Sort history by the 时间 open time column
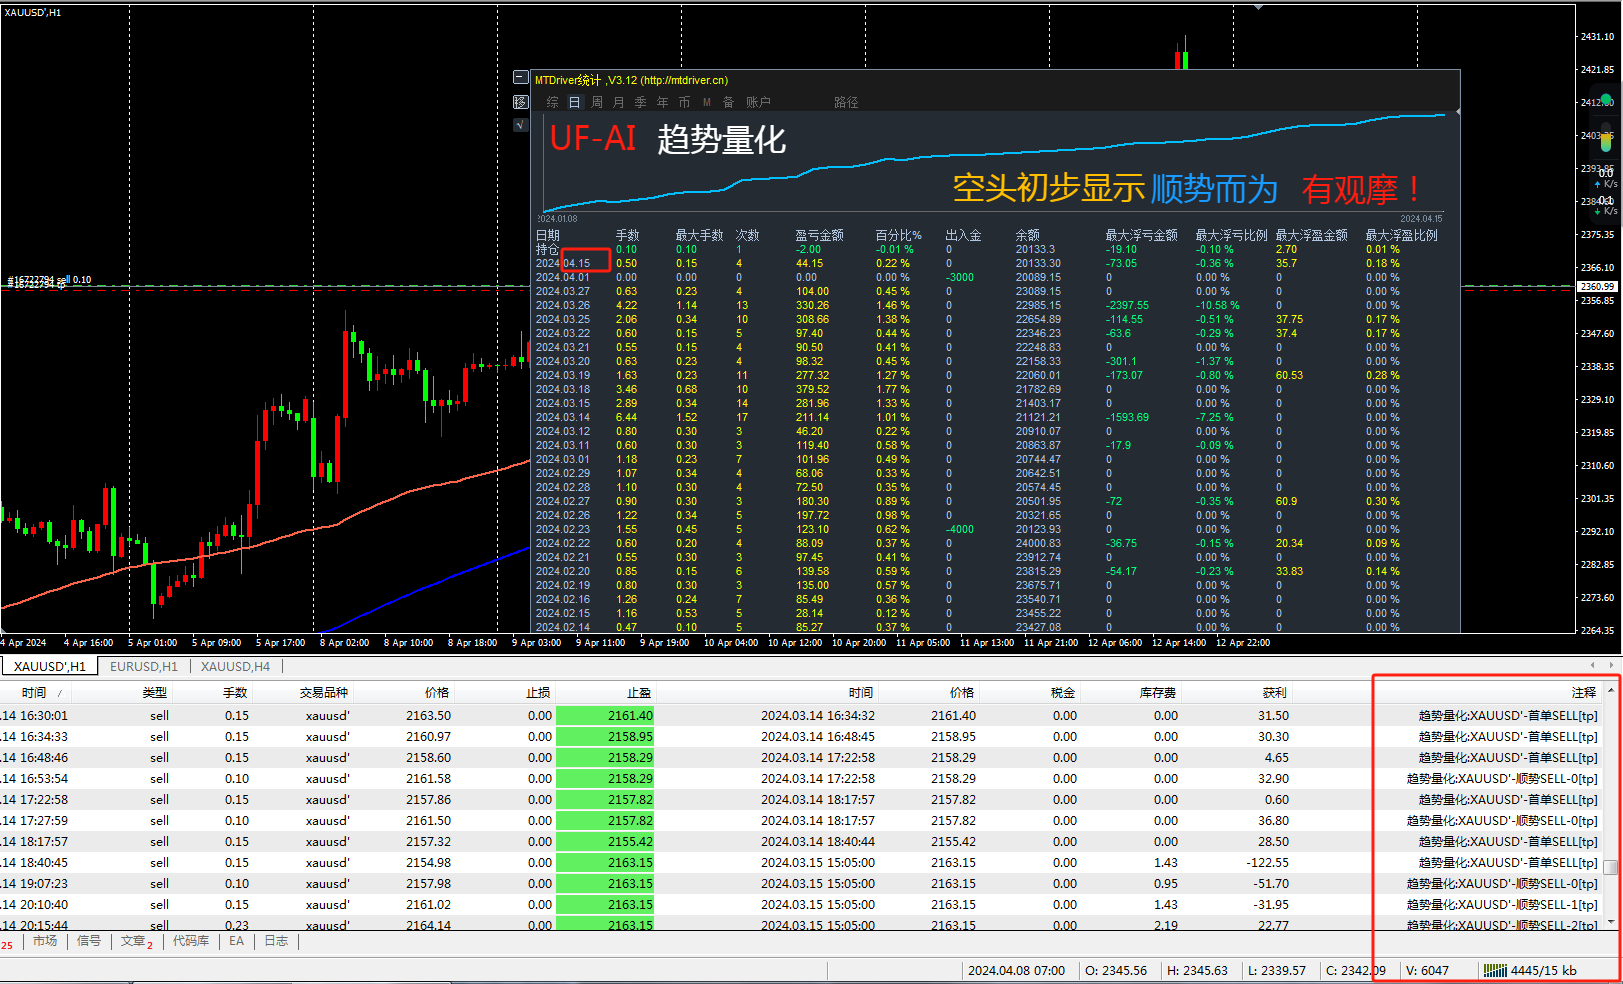This screenshot has height=984, width=1623. coord(35,692)
